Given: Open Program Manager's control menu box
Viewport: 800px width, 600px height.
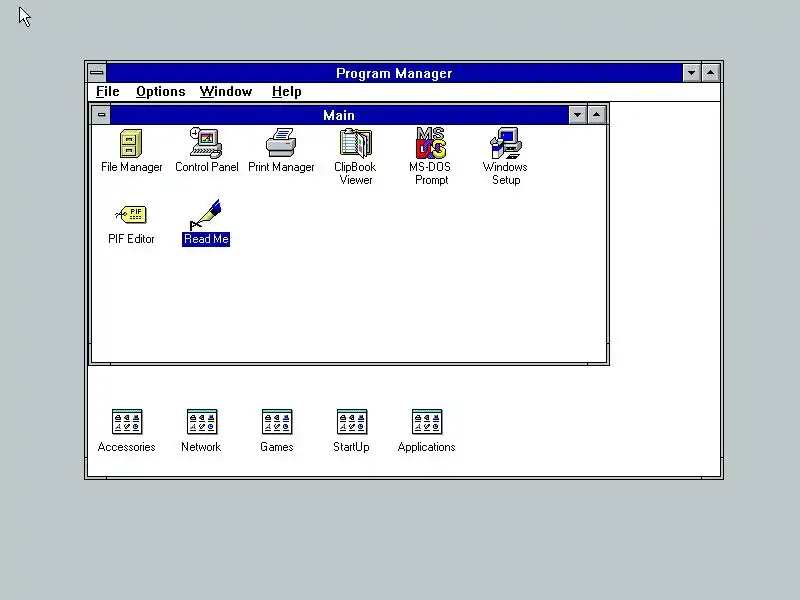Looking at the screenshot, I should click(96, 73).
